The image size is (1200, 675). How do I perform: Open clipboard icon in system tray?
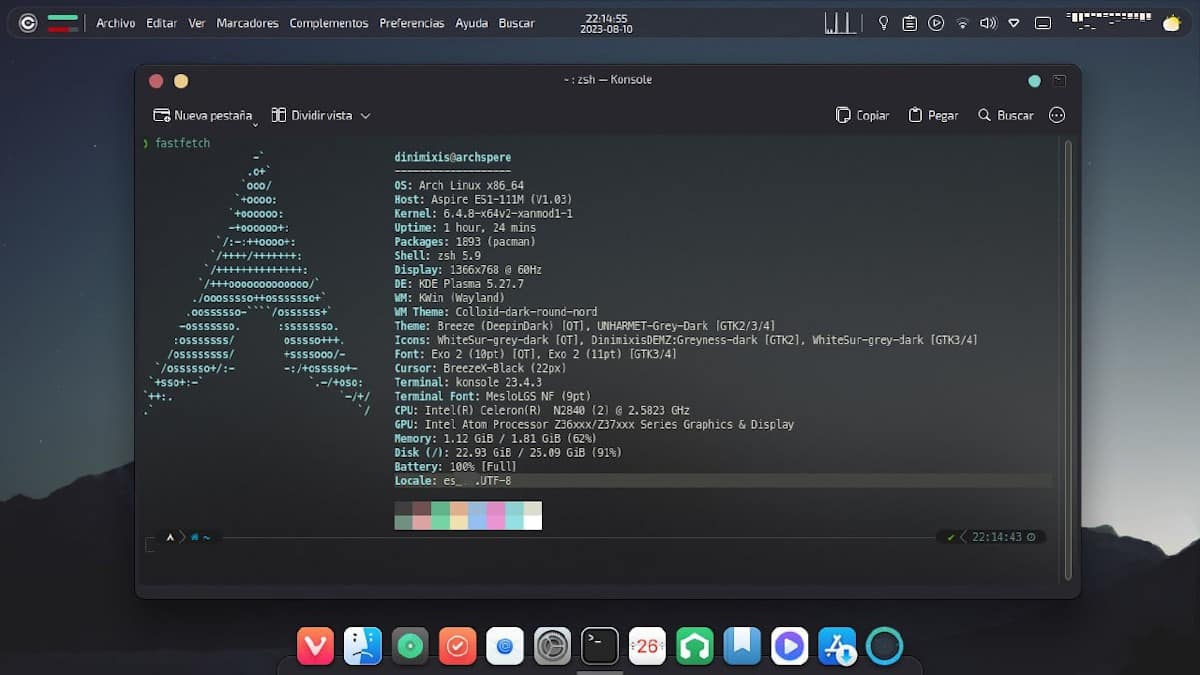click(x=909, y=22)
